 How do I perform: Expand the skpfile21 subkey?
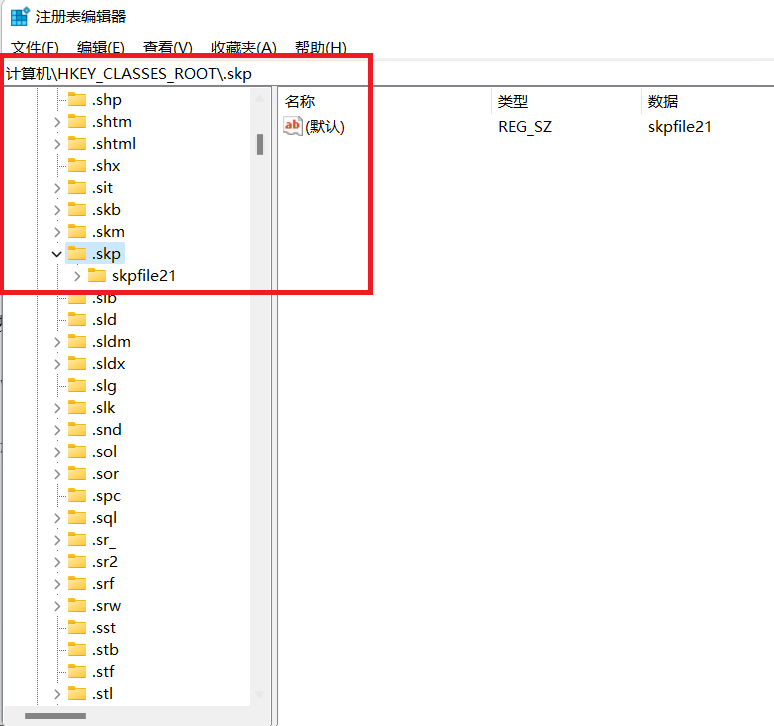[77, 276]
